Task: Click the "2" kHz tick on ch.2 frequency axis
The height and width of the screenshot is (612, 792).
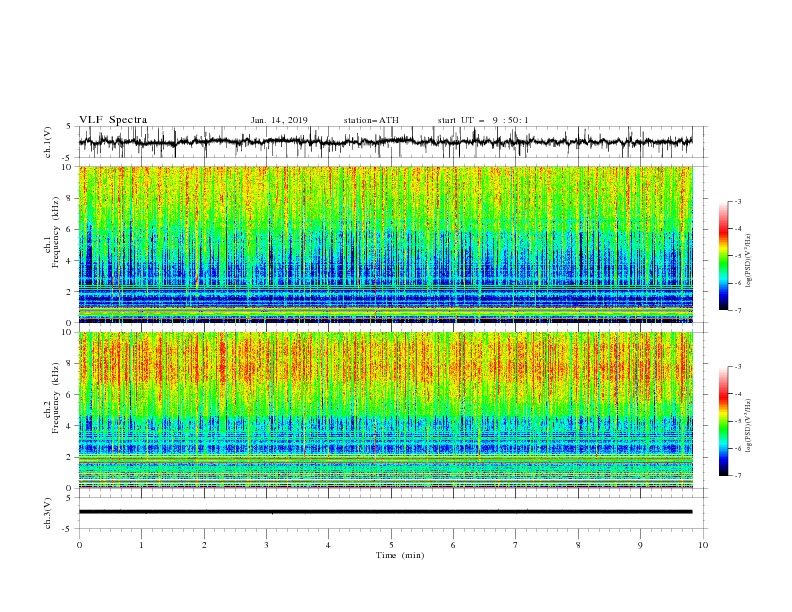Action: click(x=70, y=457)
